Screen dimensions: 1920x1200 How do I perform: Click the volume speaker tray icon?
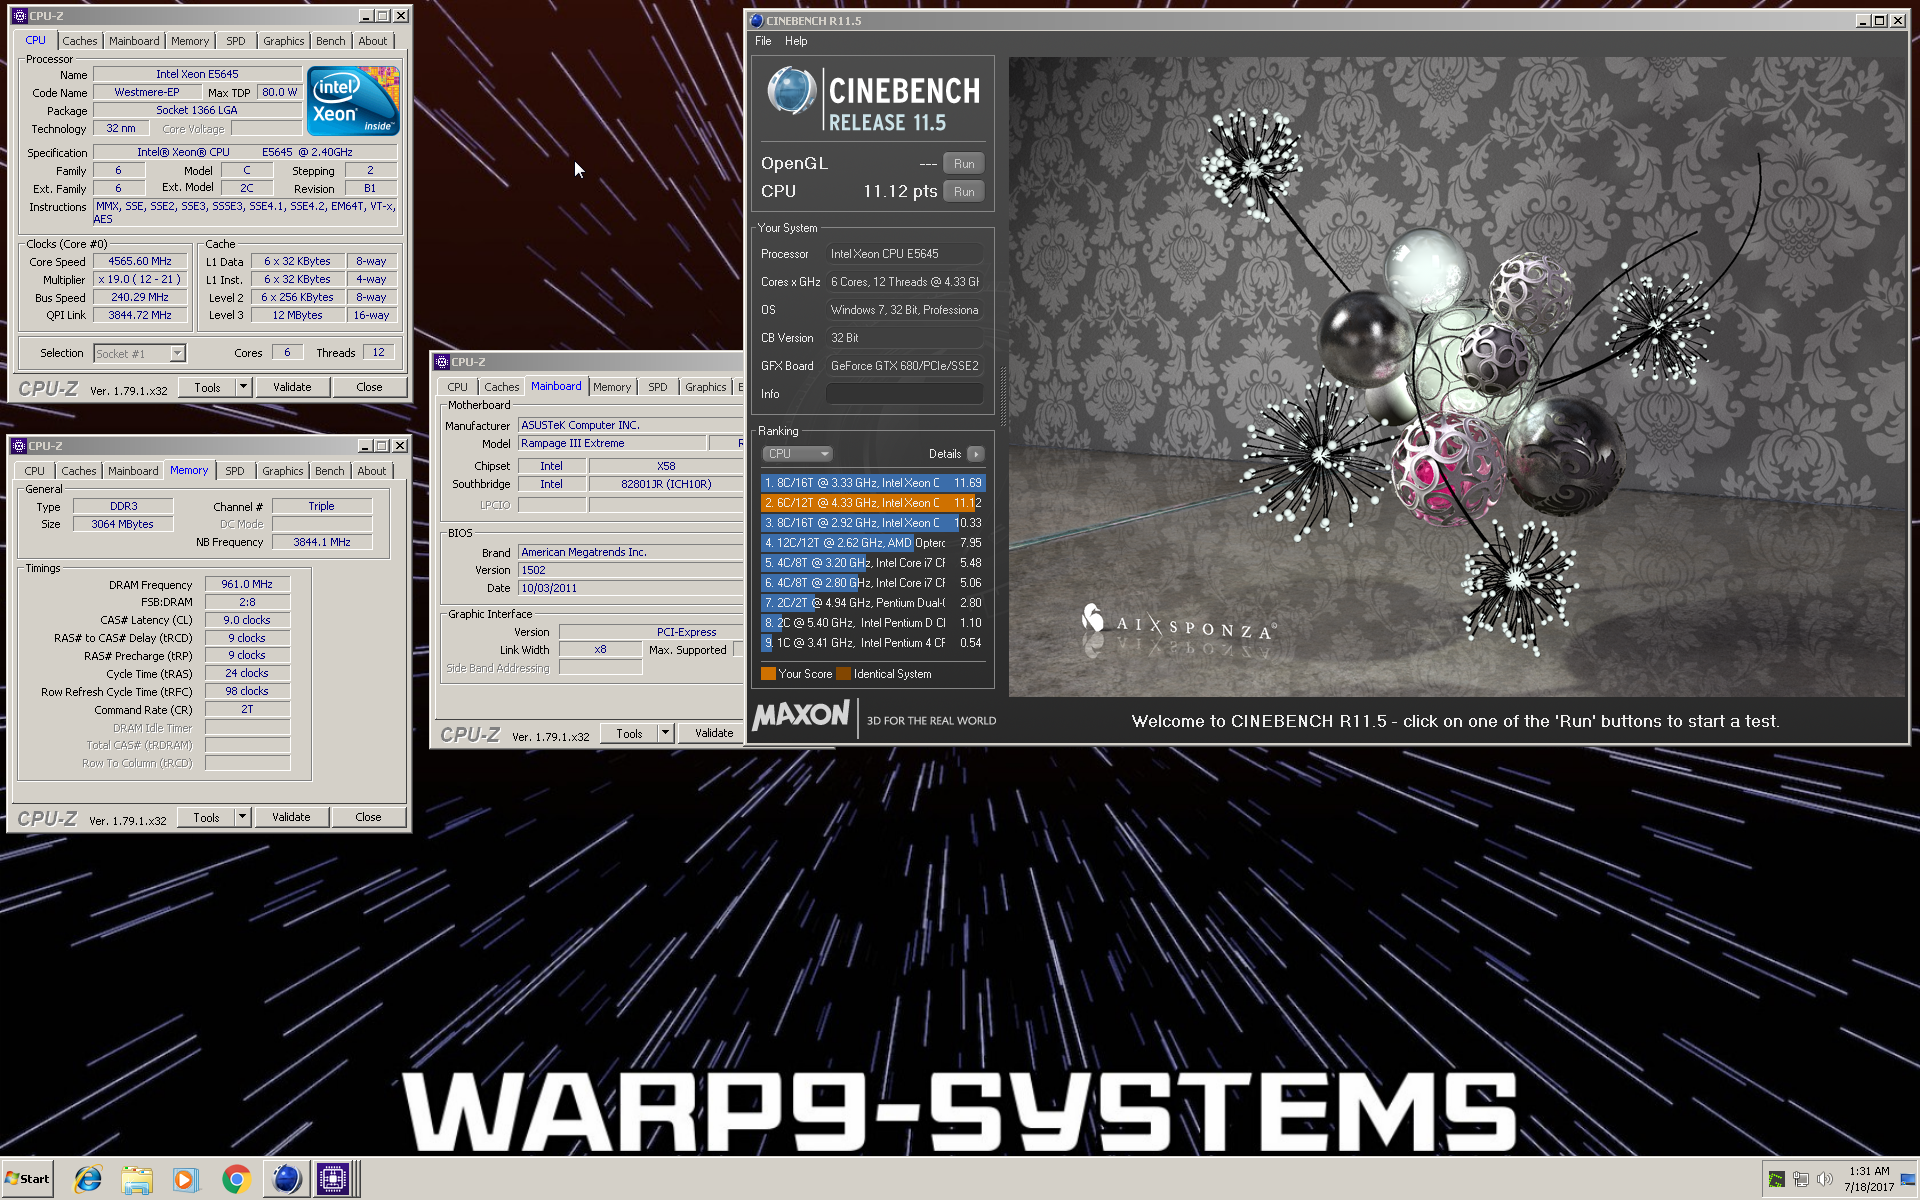[x=1825, y=1179]
